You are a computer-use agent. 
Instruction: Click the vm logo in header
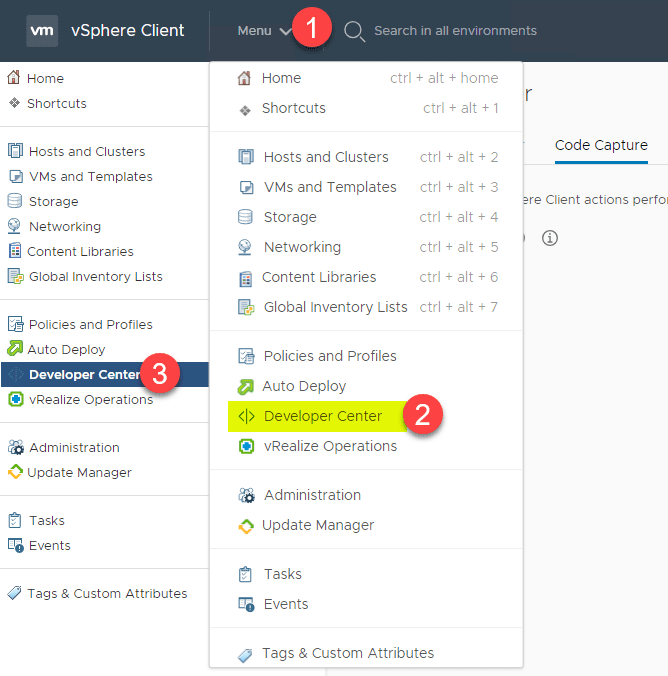coord(42,31)
